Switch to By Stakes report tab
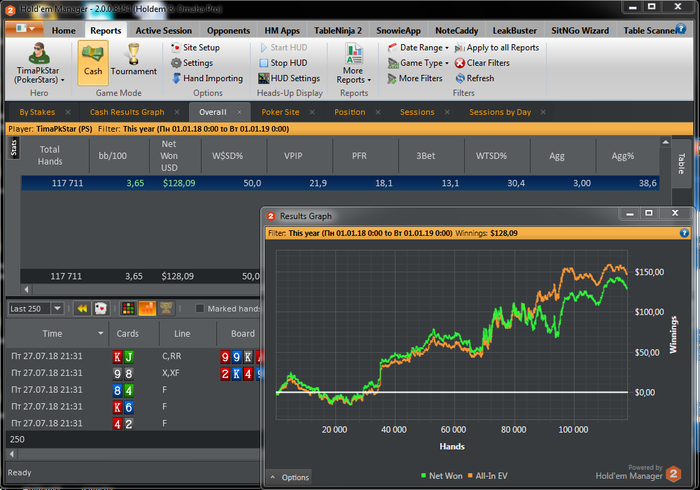This screenshot has height=490, width=700. tap(38, 112)
